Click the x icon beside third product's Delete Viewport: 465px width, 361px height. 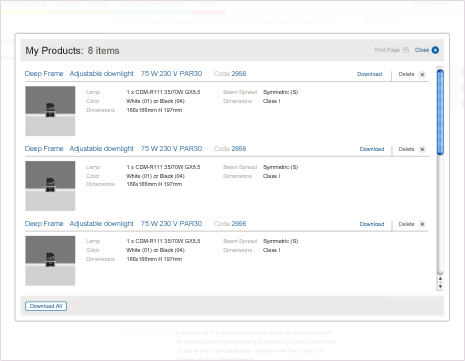[x=422, y=224]
